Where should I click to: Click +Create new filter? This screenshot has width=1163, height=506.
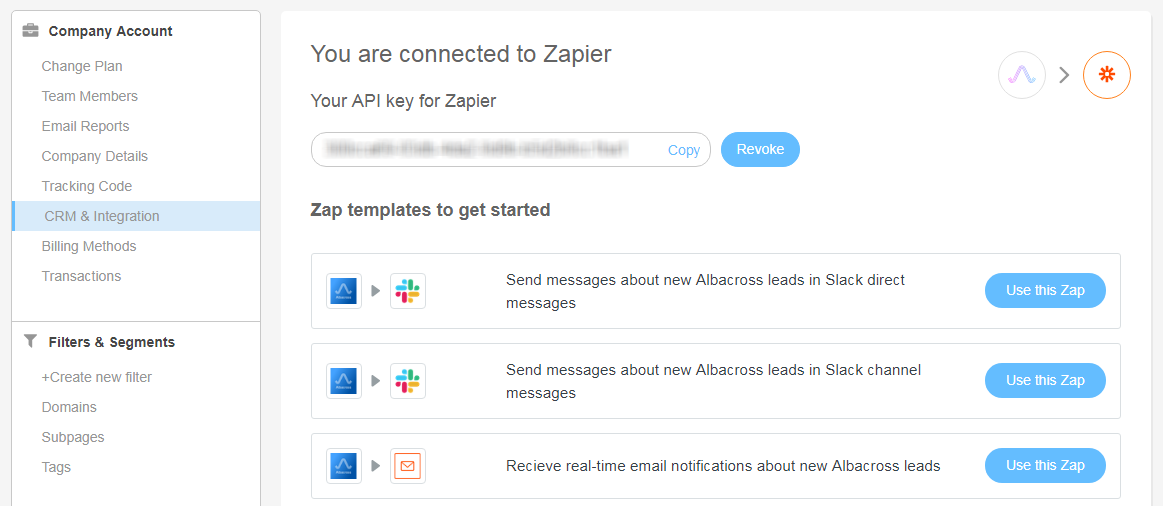pos(97,377)
